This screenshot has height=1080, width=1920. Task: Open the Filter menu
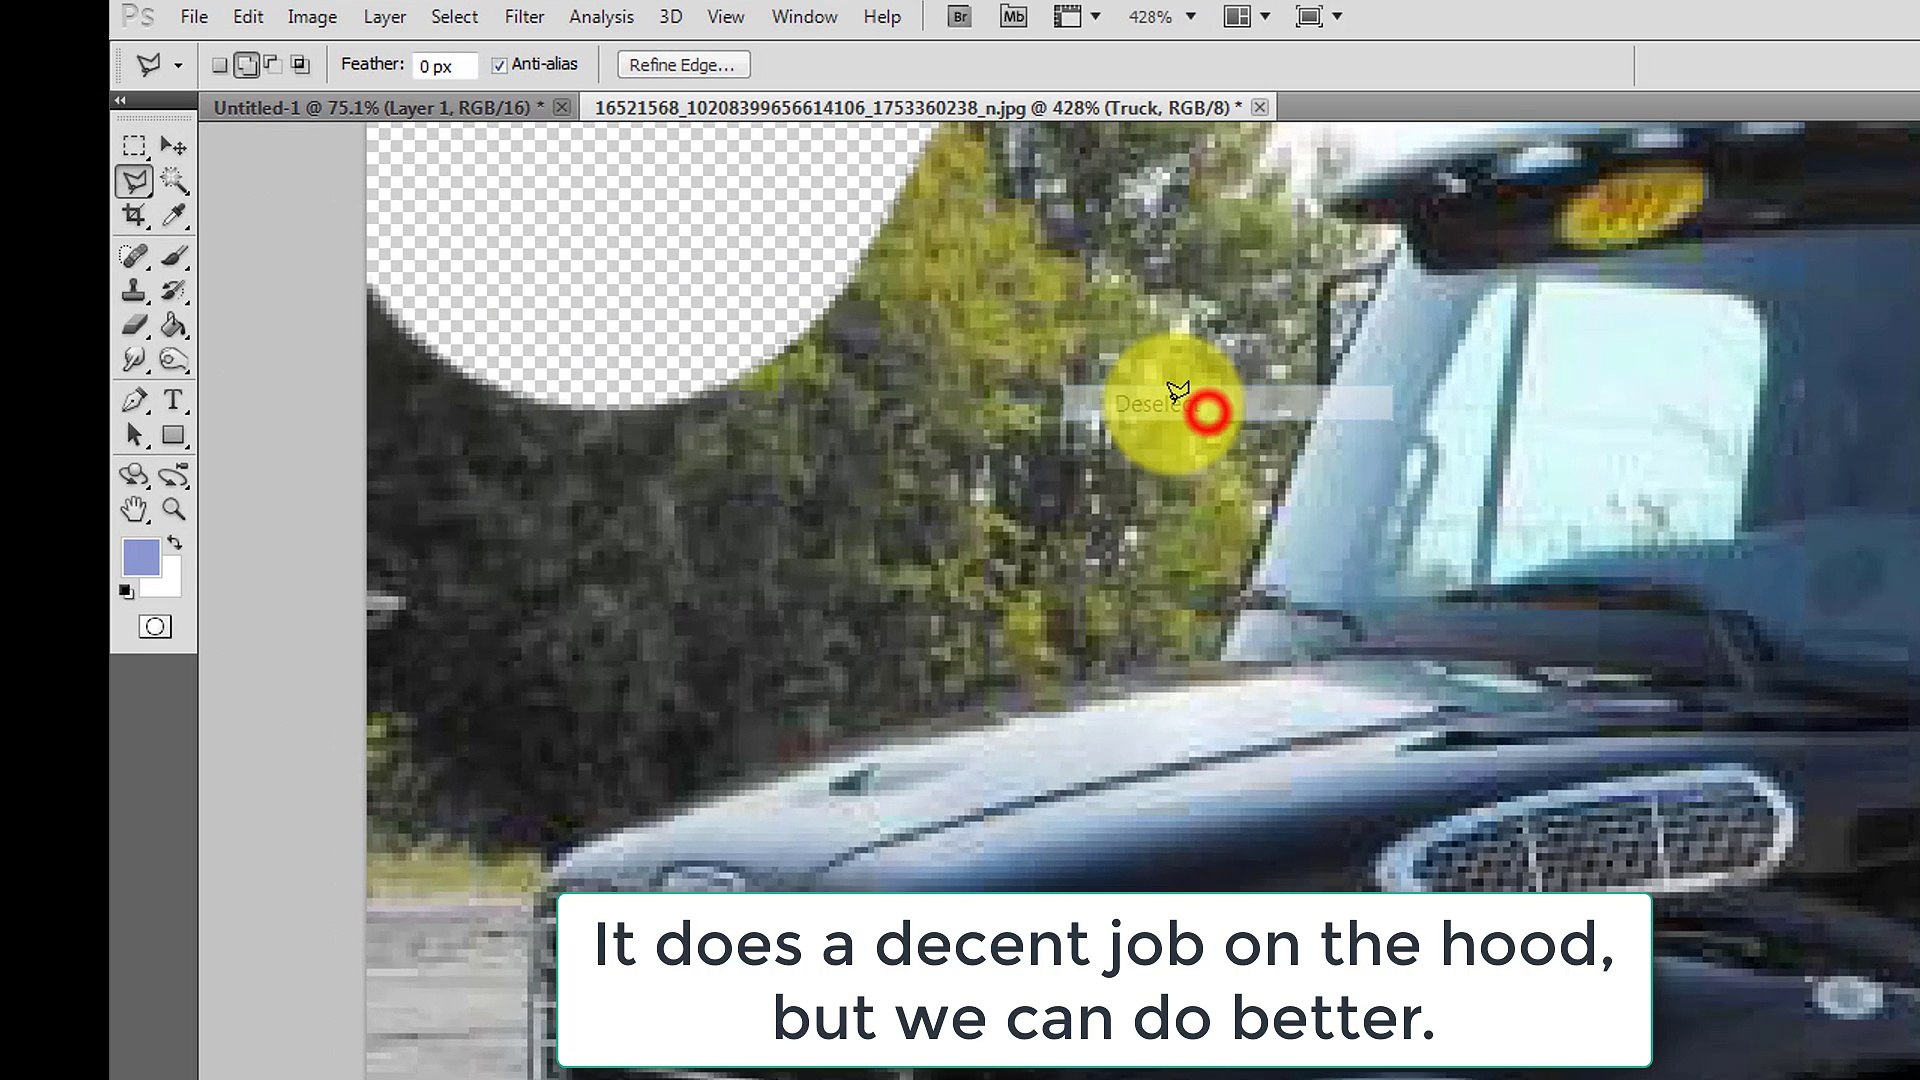coord(524,17)
